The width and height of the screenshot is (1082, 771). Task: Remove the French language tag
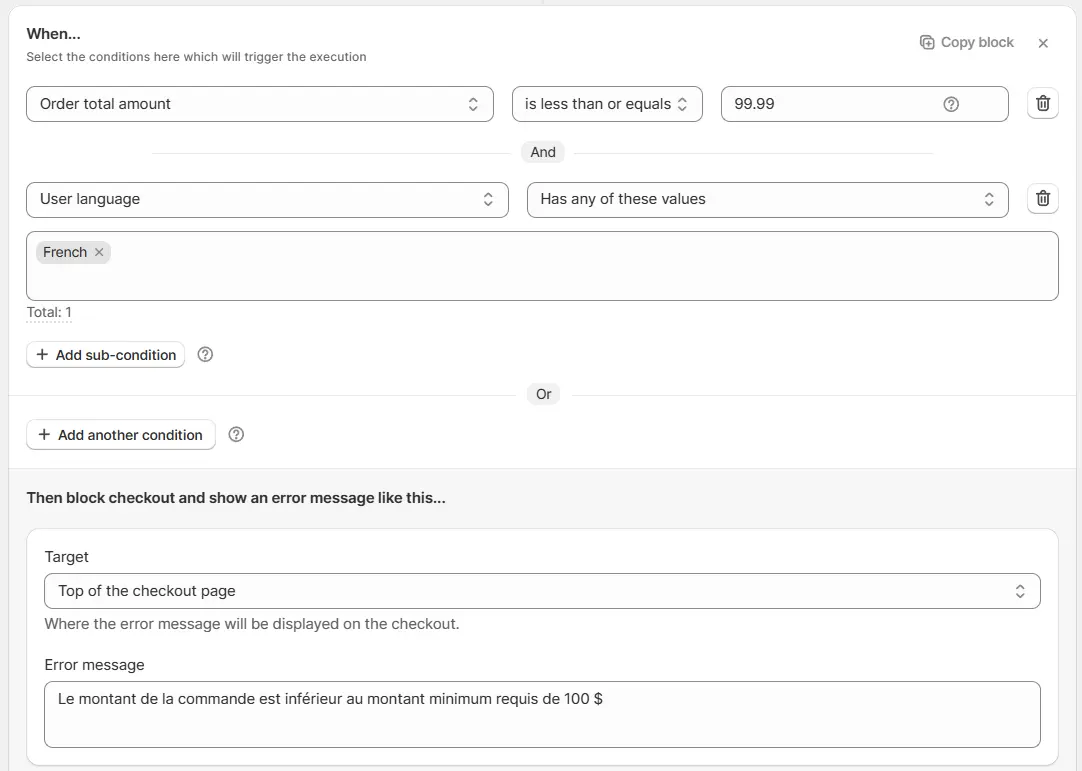(x=99, y=252)
